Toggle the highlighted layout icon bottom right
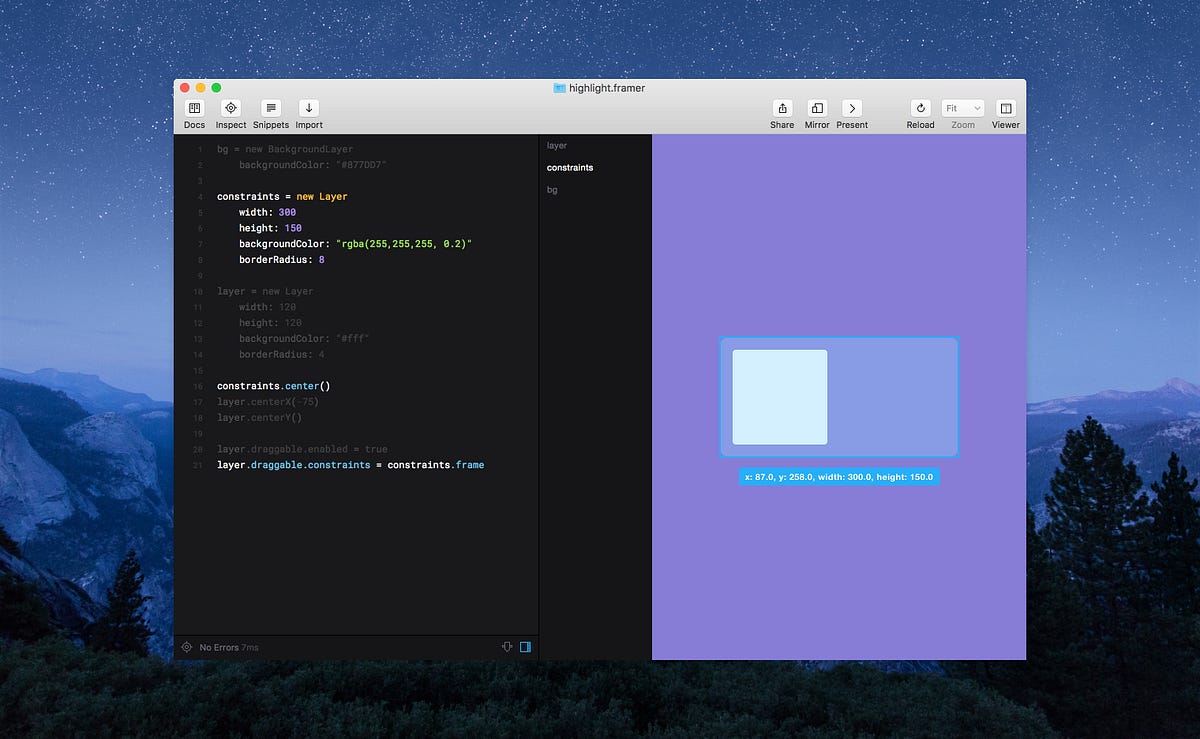 pos(525,647)
